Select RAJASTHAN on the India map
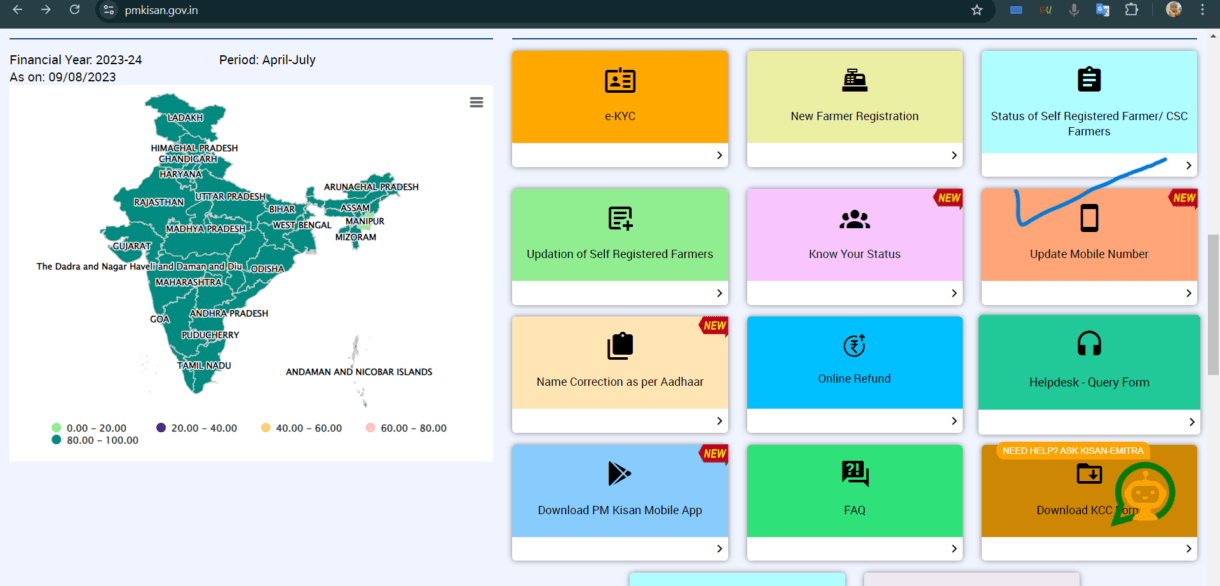 pos(159,202)
